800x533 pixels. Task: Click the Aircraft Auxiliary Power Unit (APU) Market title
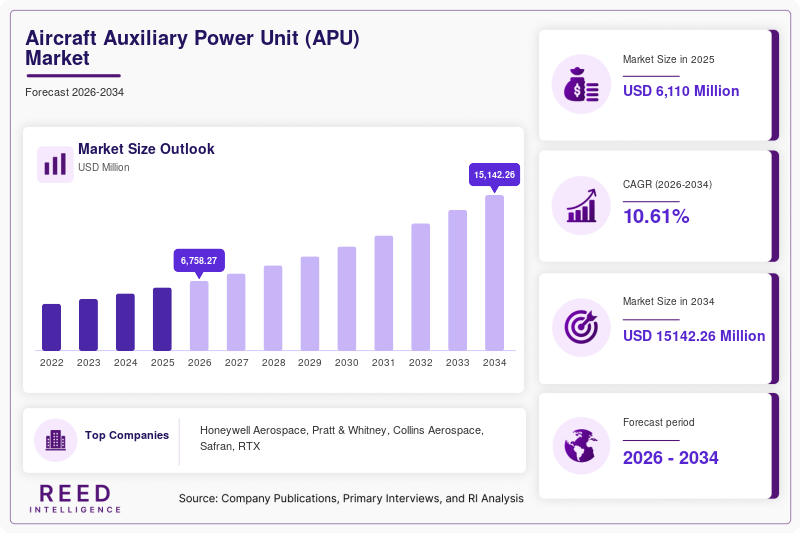click(192, 48)
